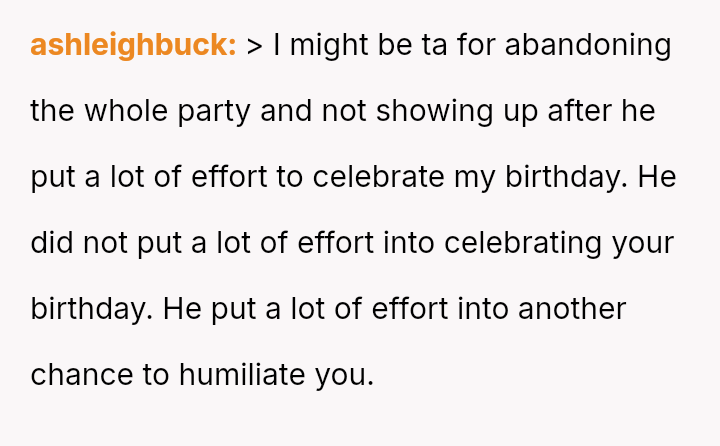
Task: Click the words "the whole party"
Action: tap(141, 111)
